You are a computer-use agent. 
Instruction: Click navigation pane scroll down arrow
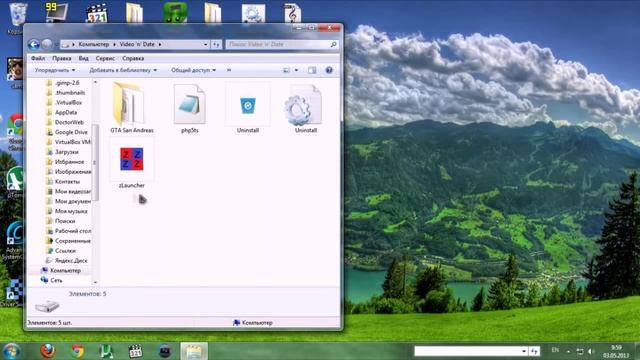(x=96, y=282)
